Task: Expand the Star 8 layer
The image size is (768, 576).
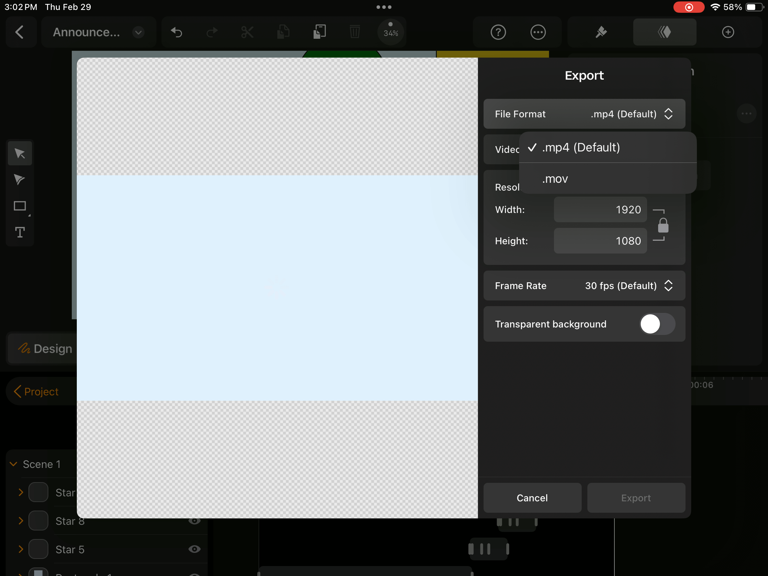Action: 21,521
